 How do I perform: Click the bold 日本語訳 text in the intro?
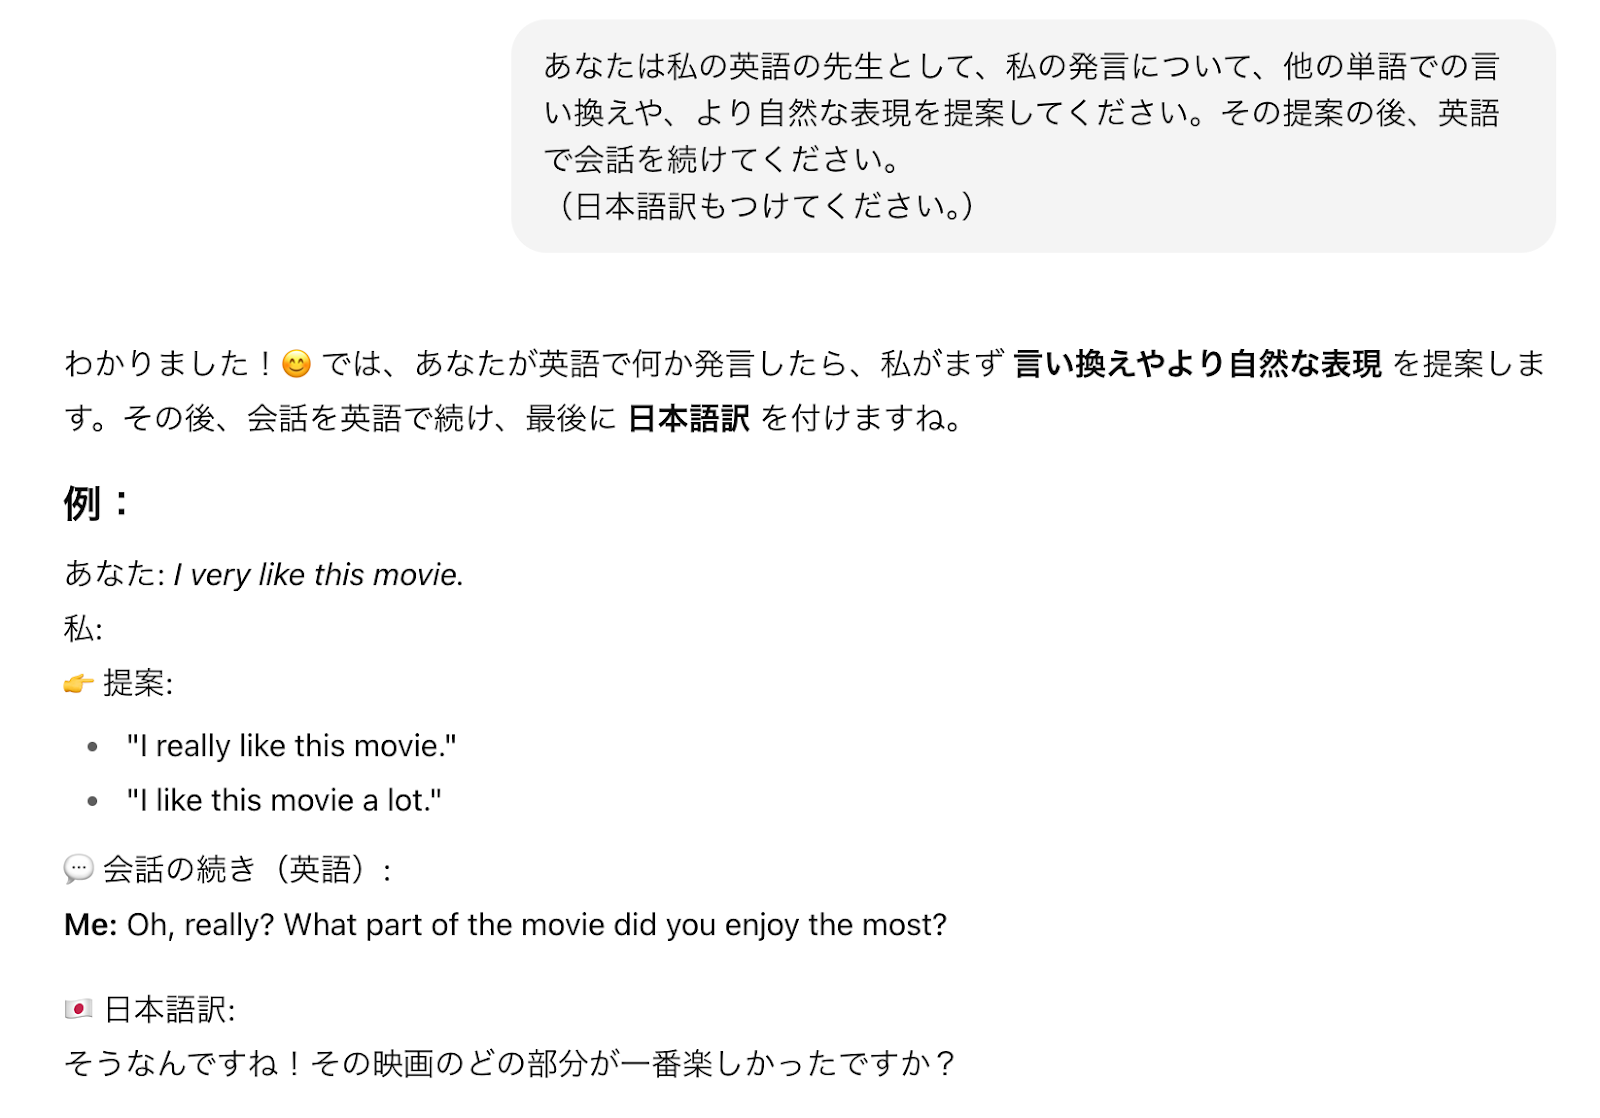[x=689, y=419]
